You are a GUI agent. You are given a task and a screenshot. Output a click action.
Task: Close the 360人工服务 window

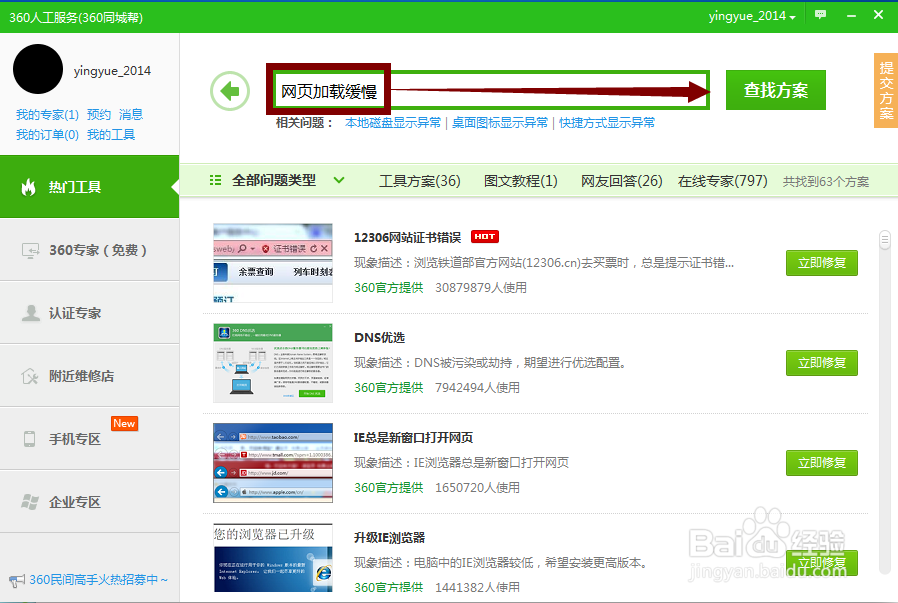tap(878, 15)
